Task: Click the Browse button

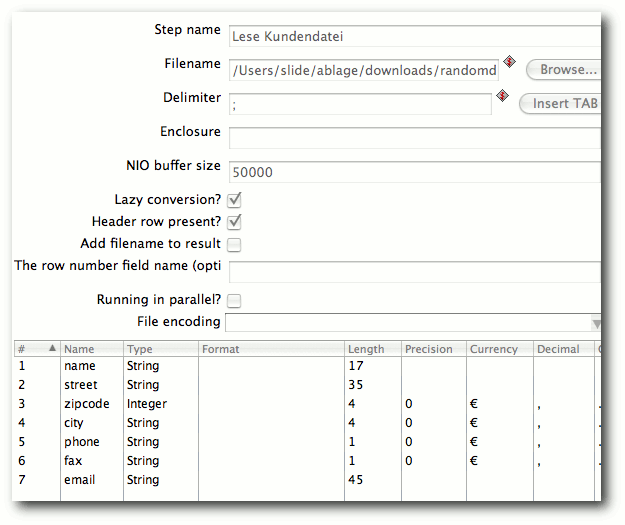Action: point(564,70)
